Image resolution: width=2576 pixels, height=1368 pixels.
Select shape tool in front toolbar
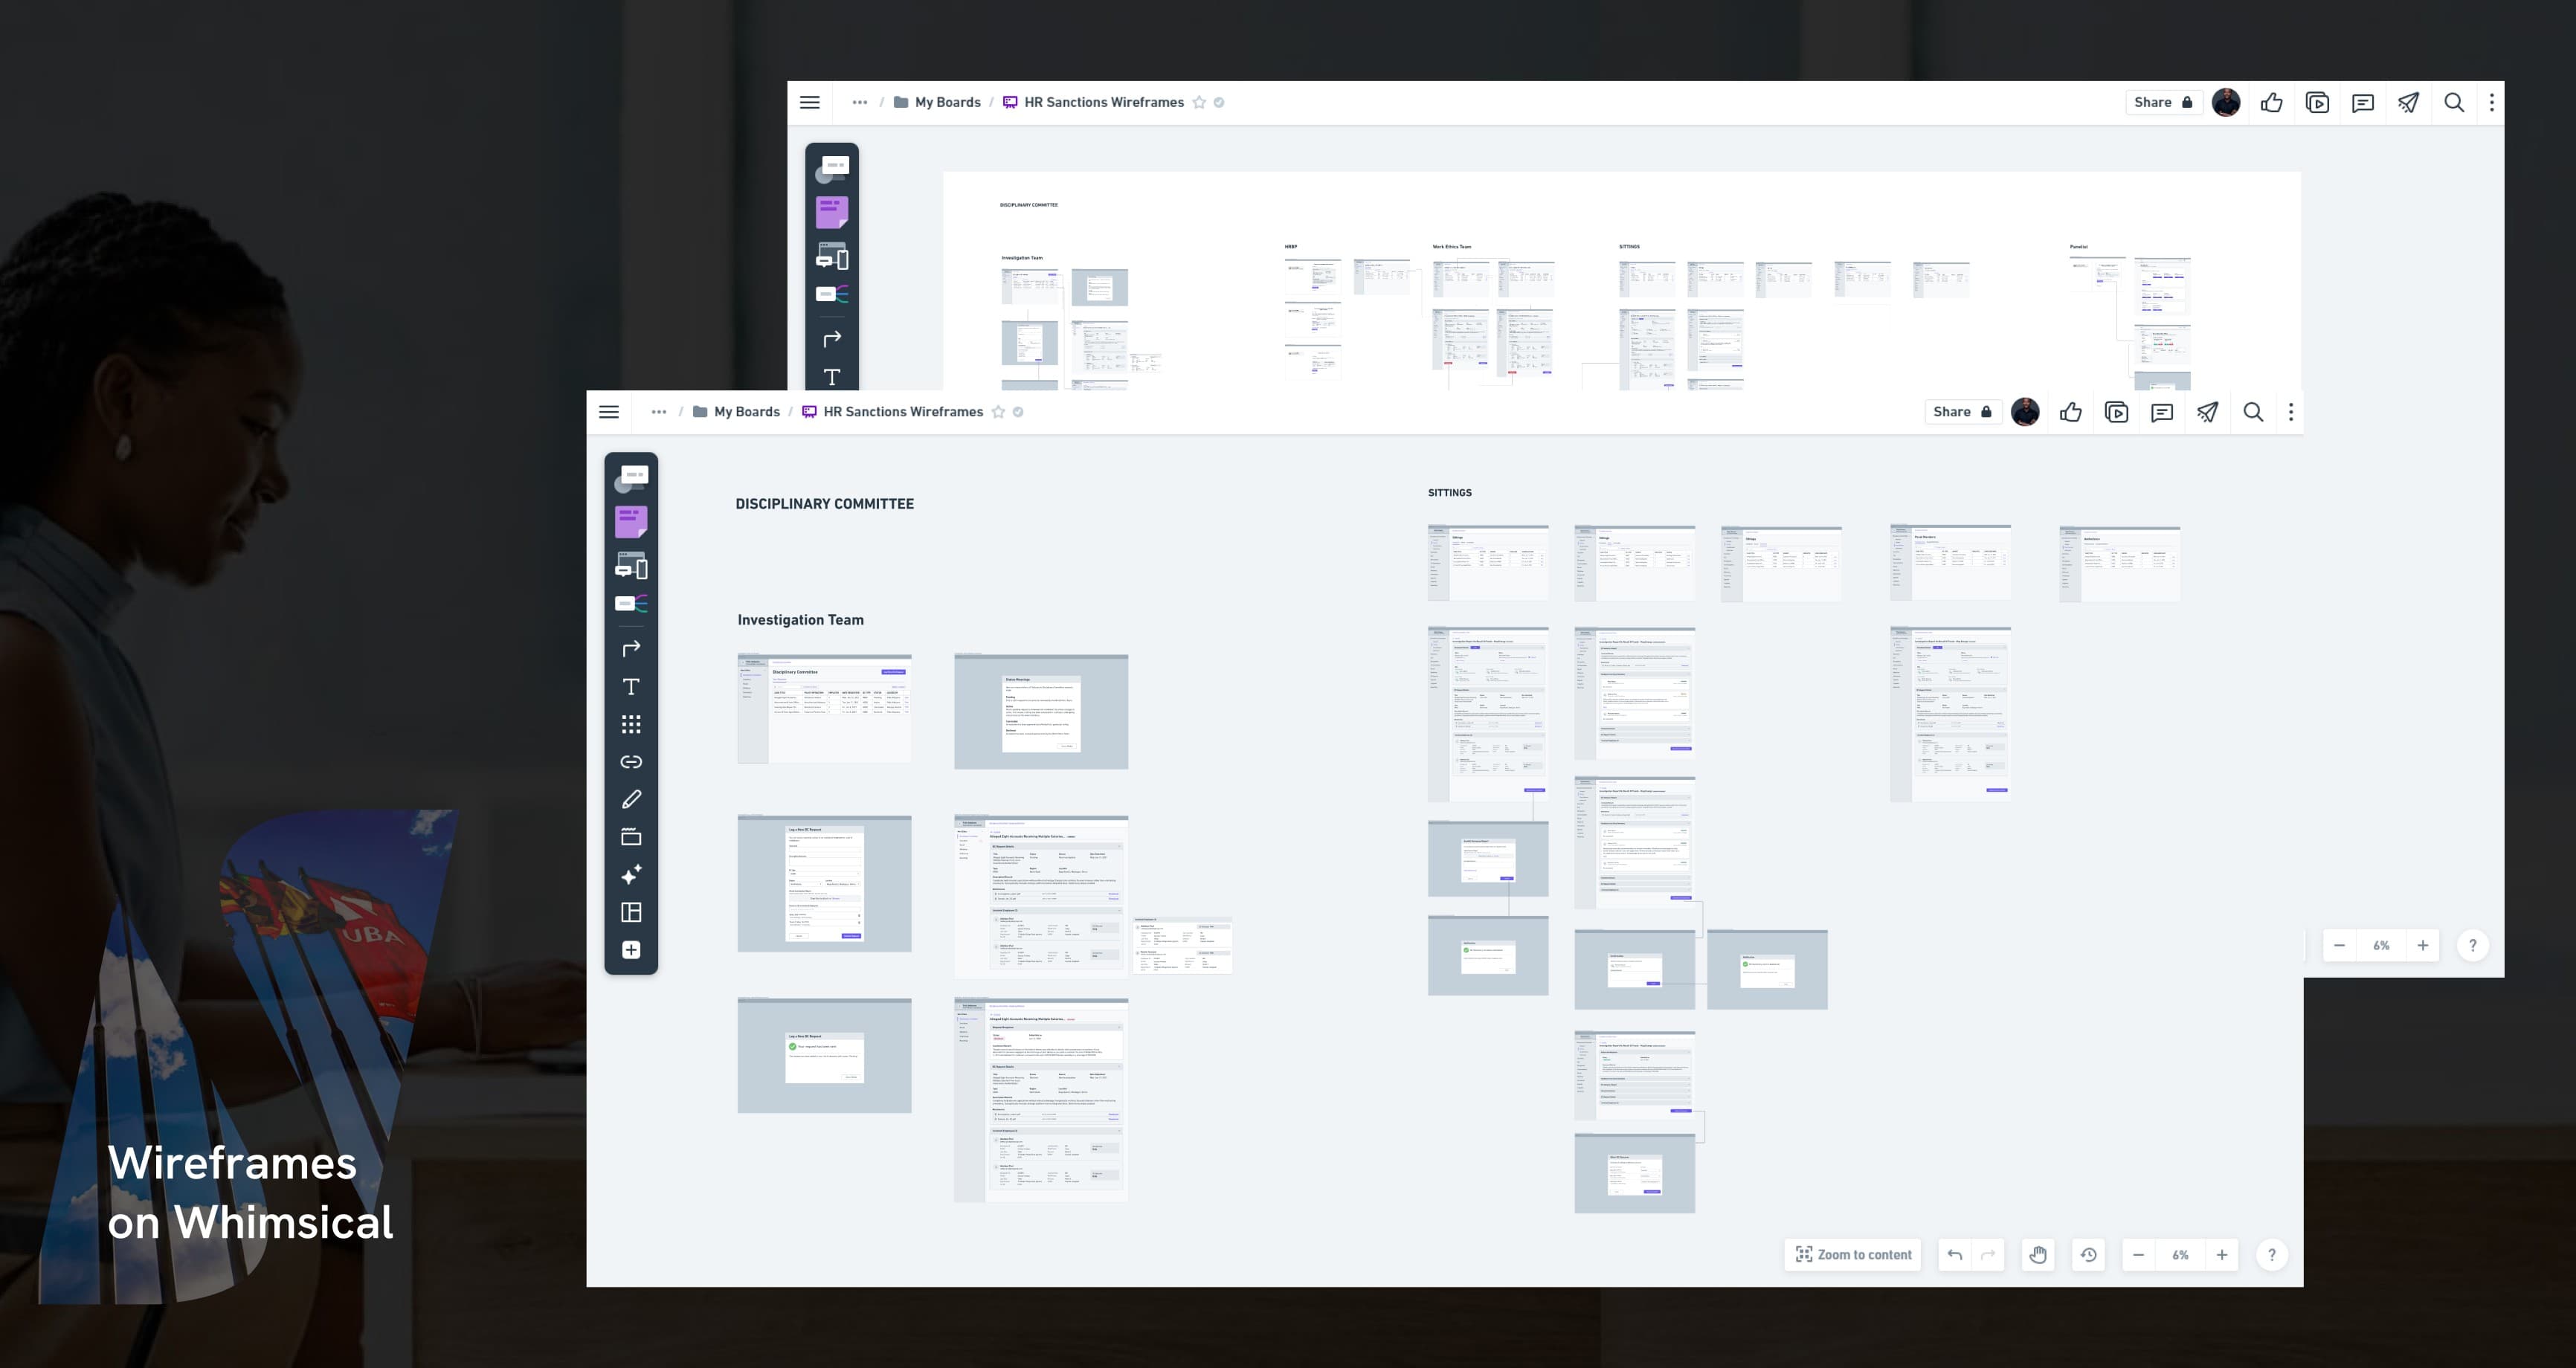pyautogui.click(x=631, y=477)
